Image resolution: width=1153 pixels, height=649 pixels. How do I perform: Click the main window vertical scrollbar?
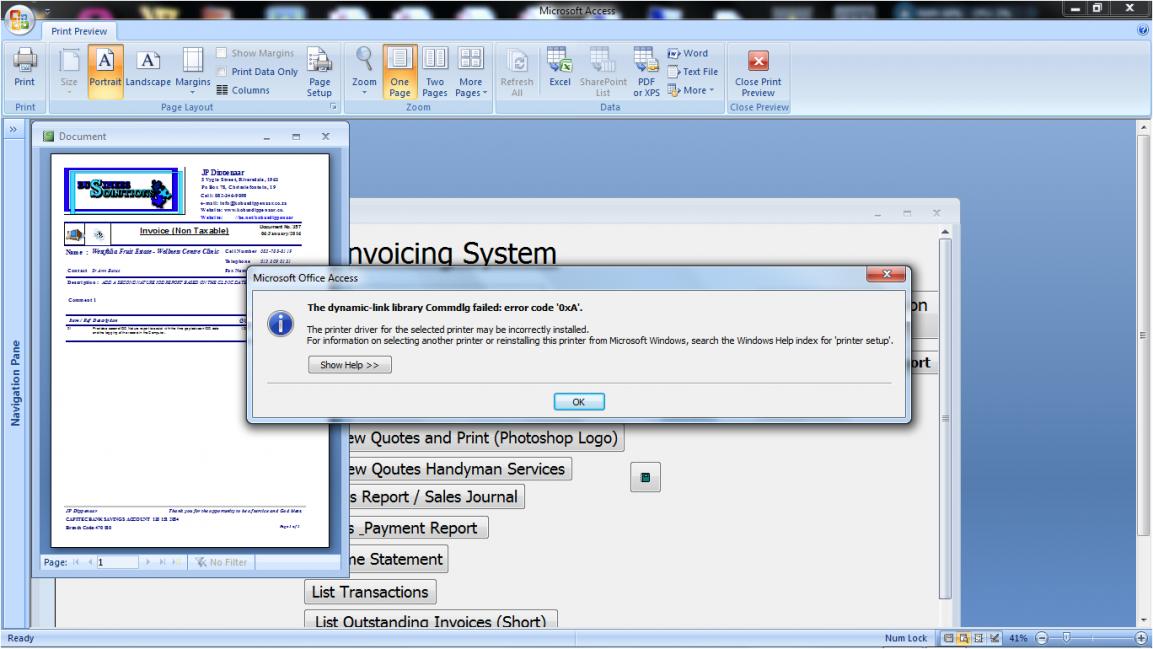click(x=1143, y=373)
